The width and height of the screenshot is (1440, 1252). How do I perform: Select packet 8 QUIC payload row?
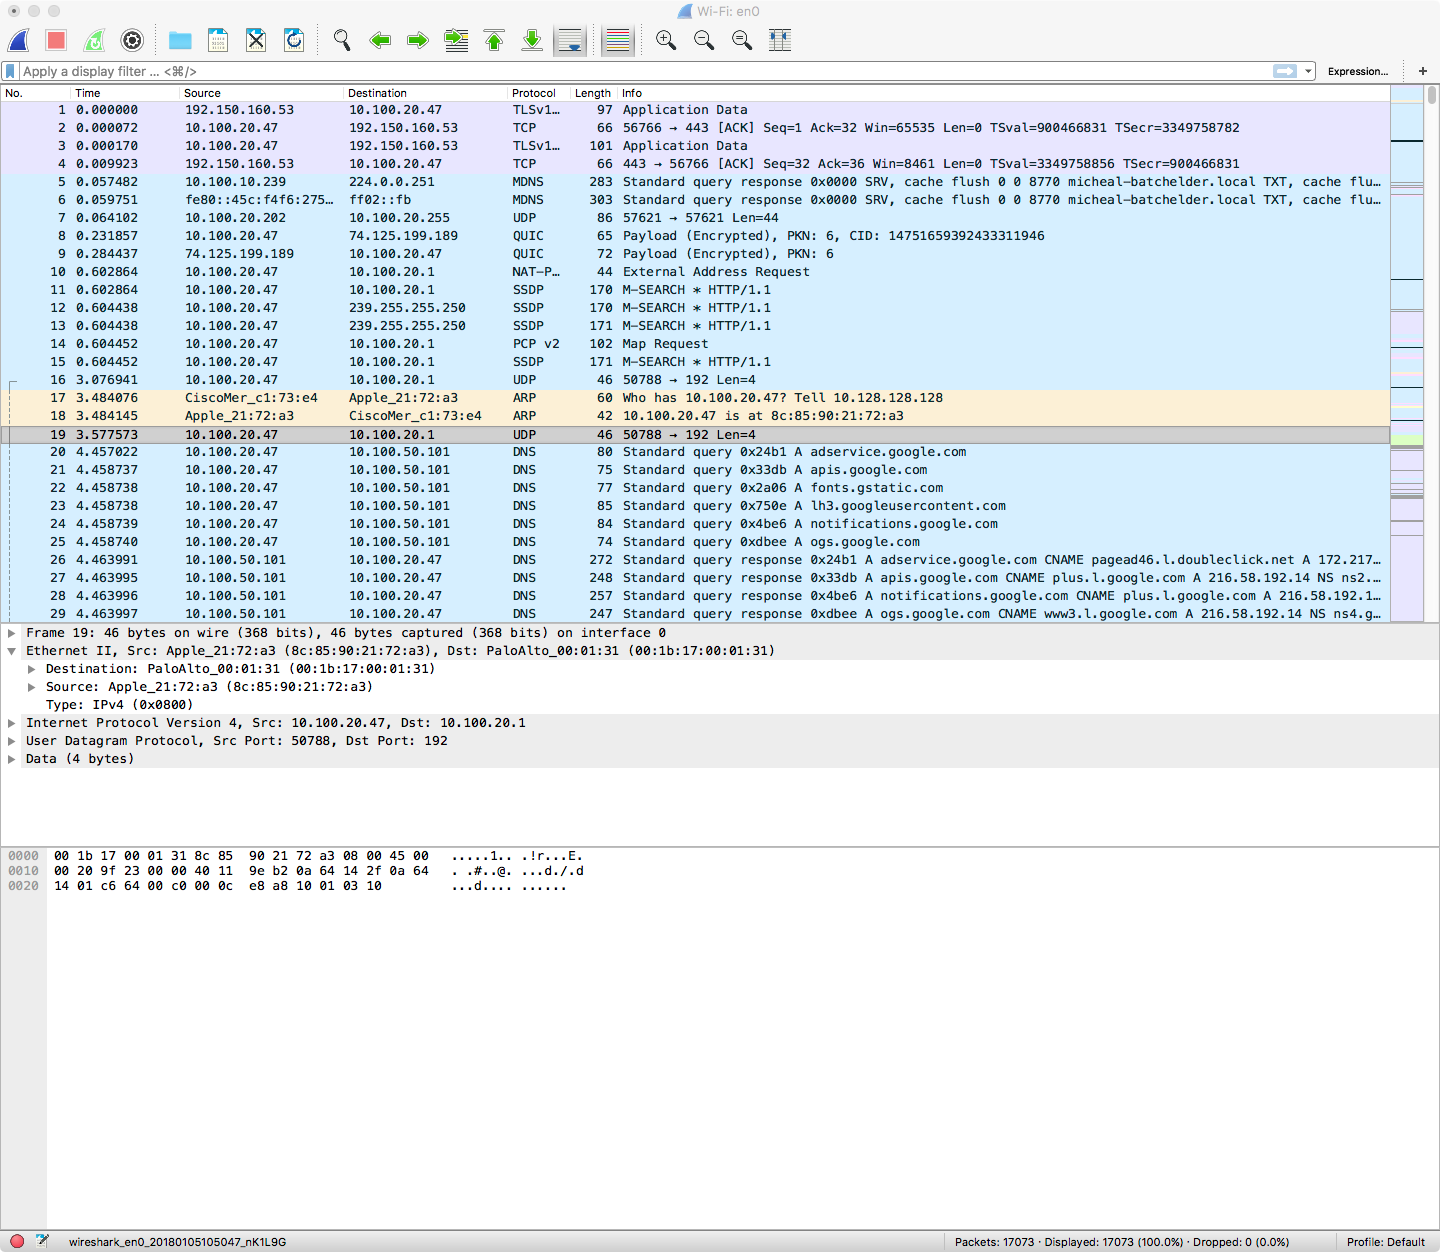coord(695,236)
